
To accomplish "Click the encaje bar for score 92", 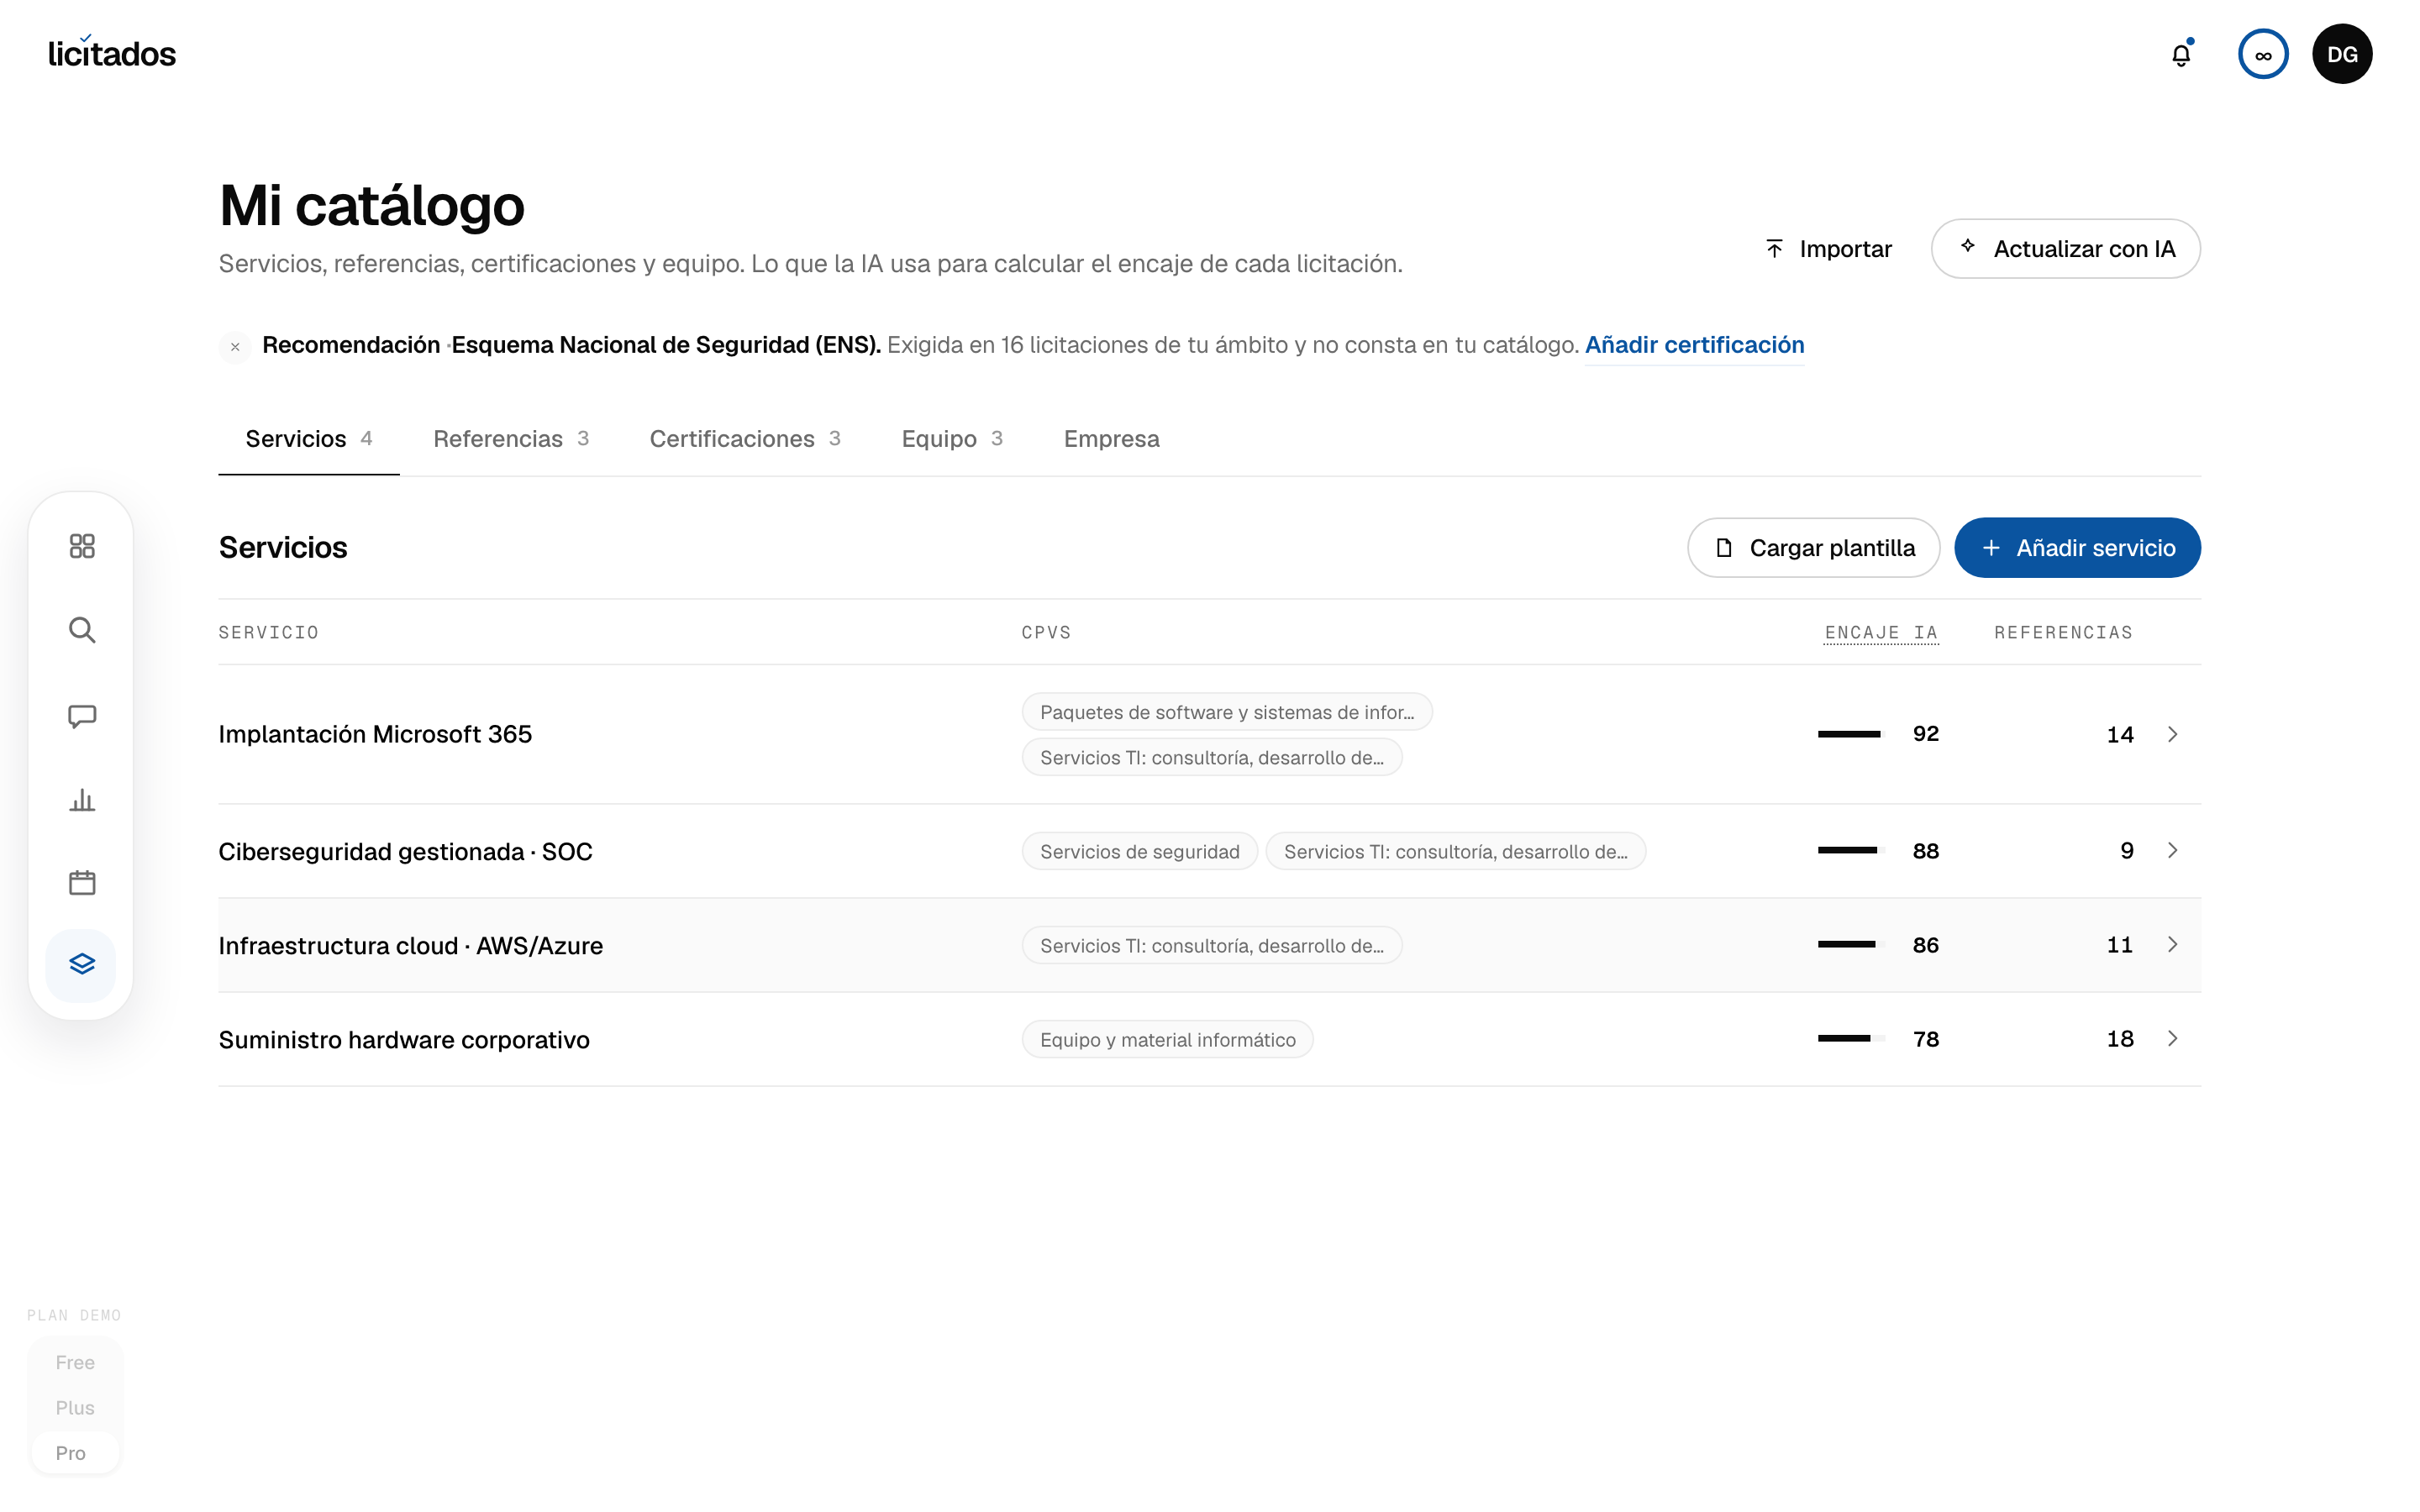I will pyautogui.click(x=1852, y=735).
